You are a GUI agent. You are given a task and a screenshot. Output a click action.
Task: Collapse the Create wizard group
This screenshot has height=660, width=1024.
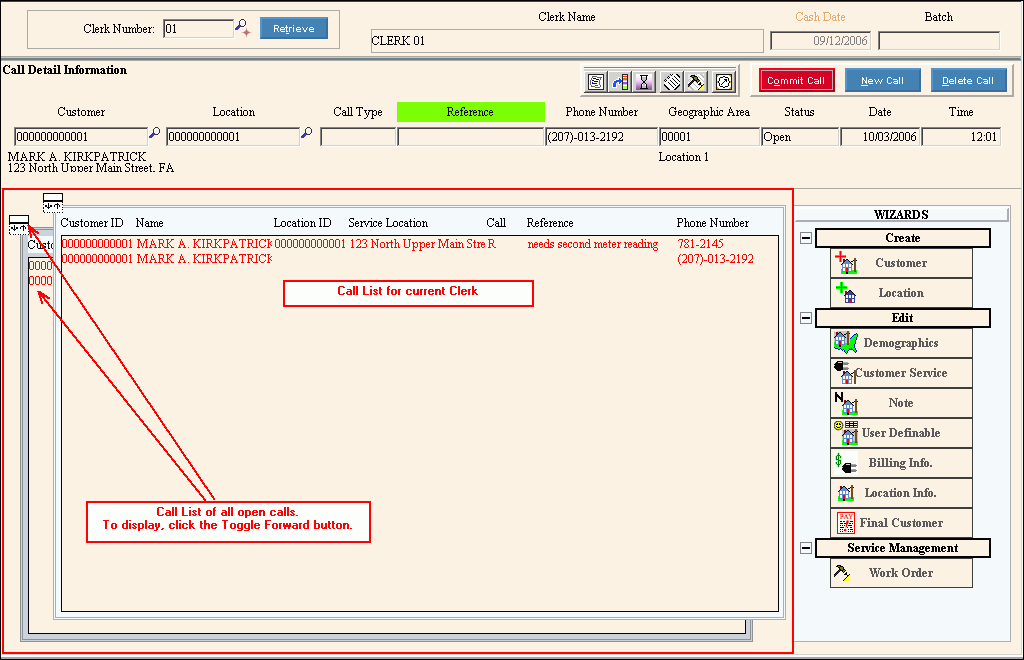[806, 238]
